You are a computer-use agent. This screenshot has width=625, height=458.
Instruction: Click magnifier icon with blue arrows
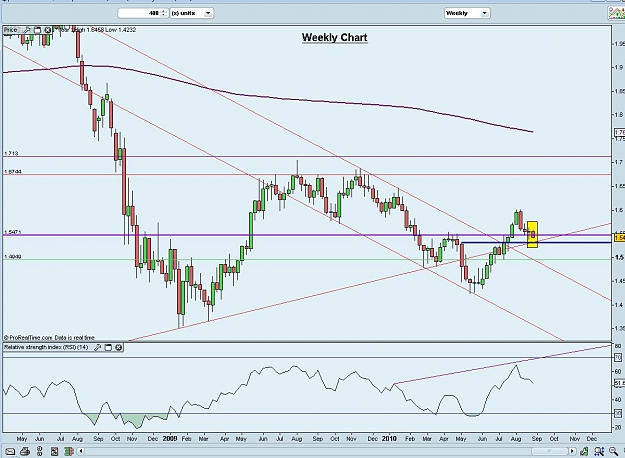pyautogui.click(x=599, y=451)
